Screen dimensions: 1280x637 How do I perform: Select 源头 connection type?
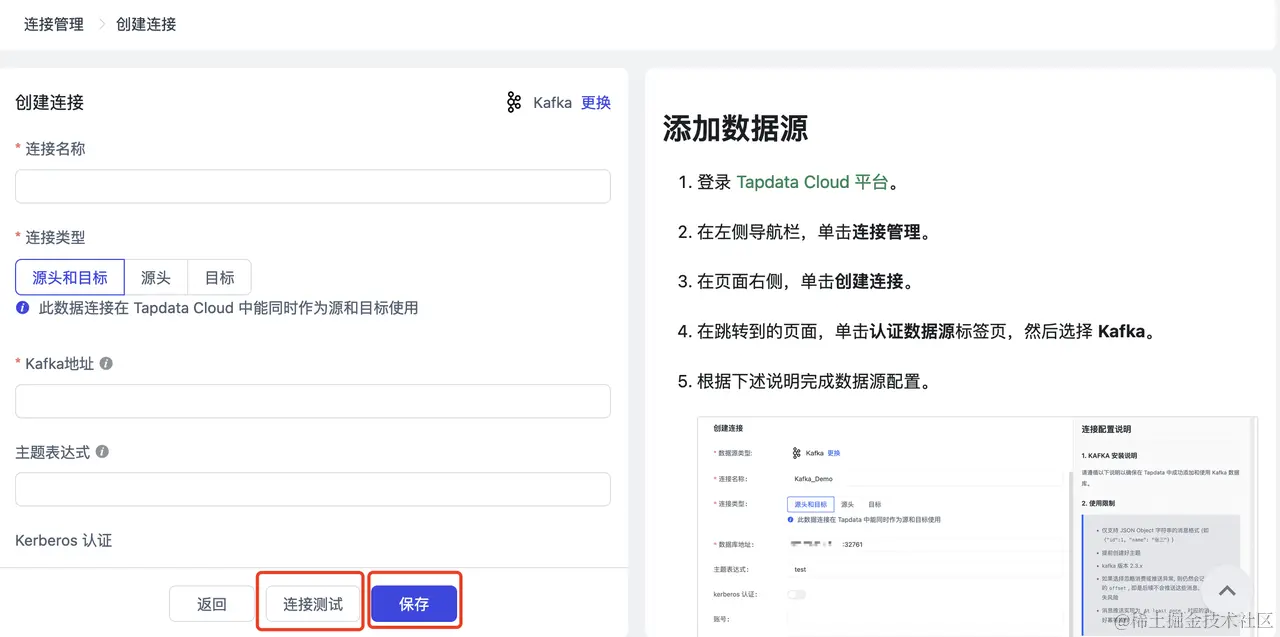point(155,277)
